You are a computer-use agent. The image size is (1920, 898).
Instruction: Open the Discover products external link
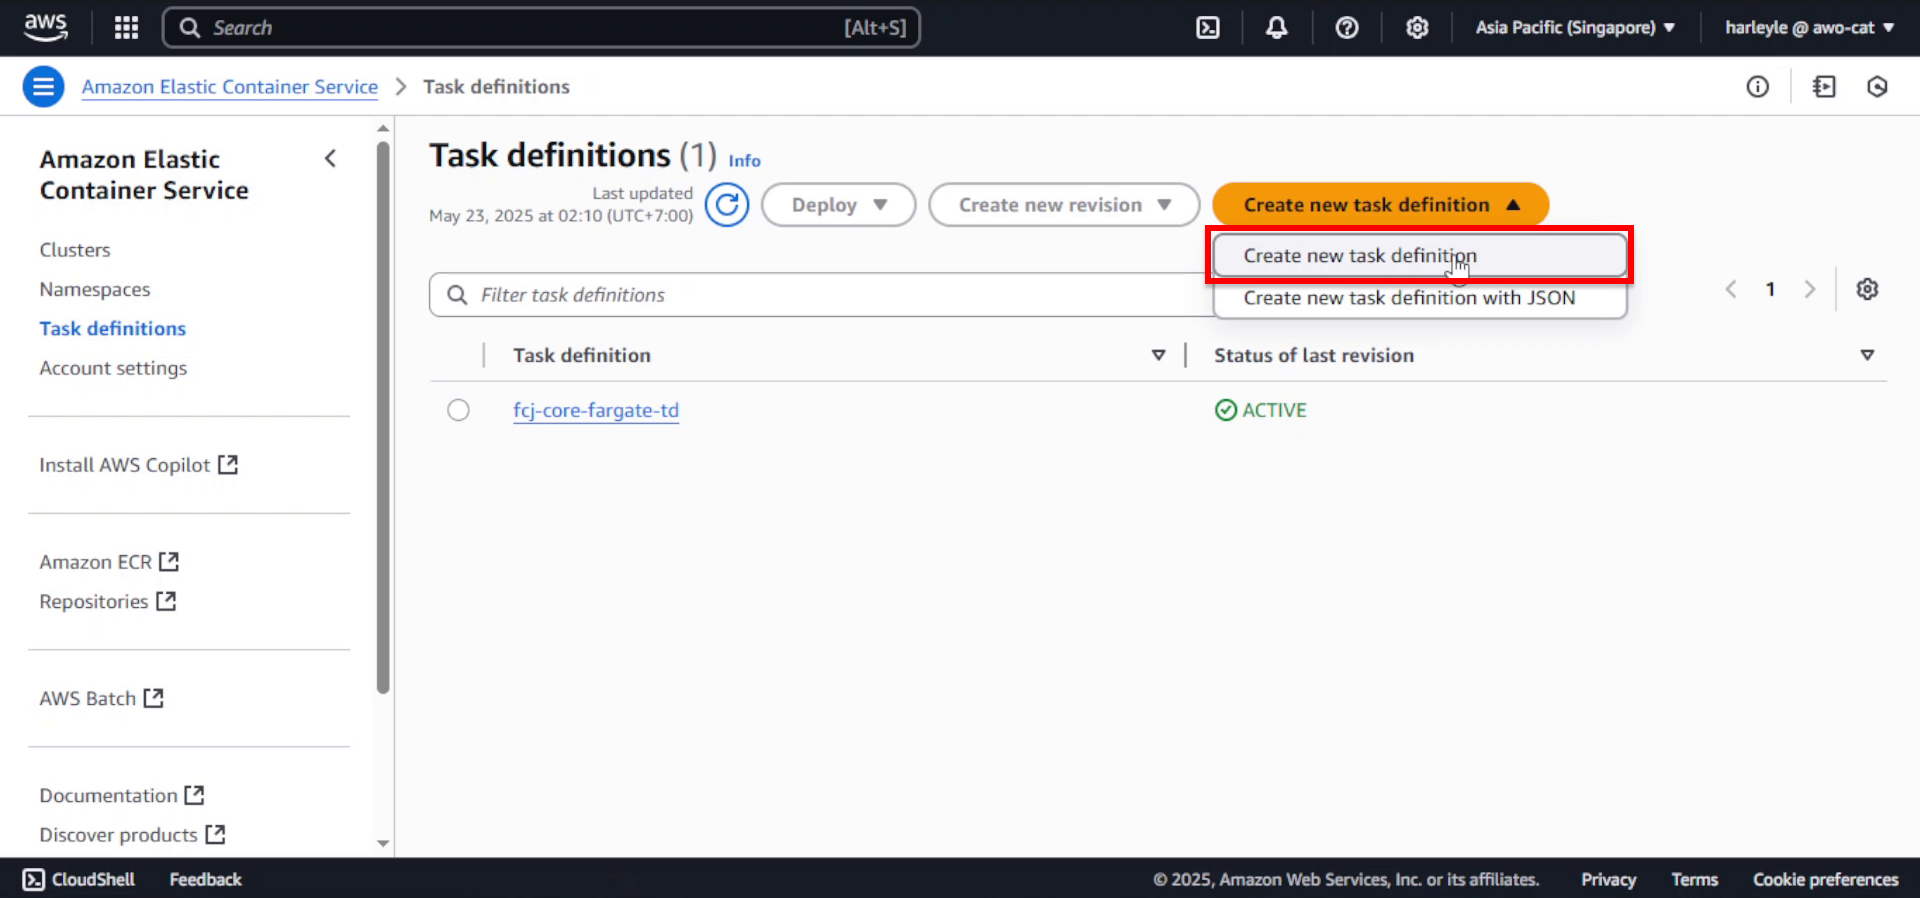[x=132, y=834]
